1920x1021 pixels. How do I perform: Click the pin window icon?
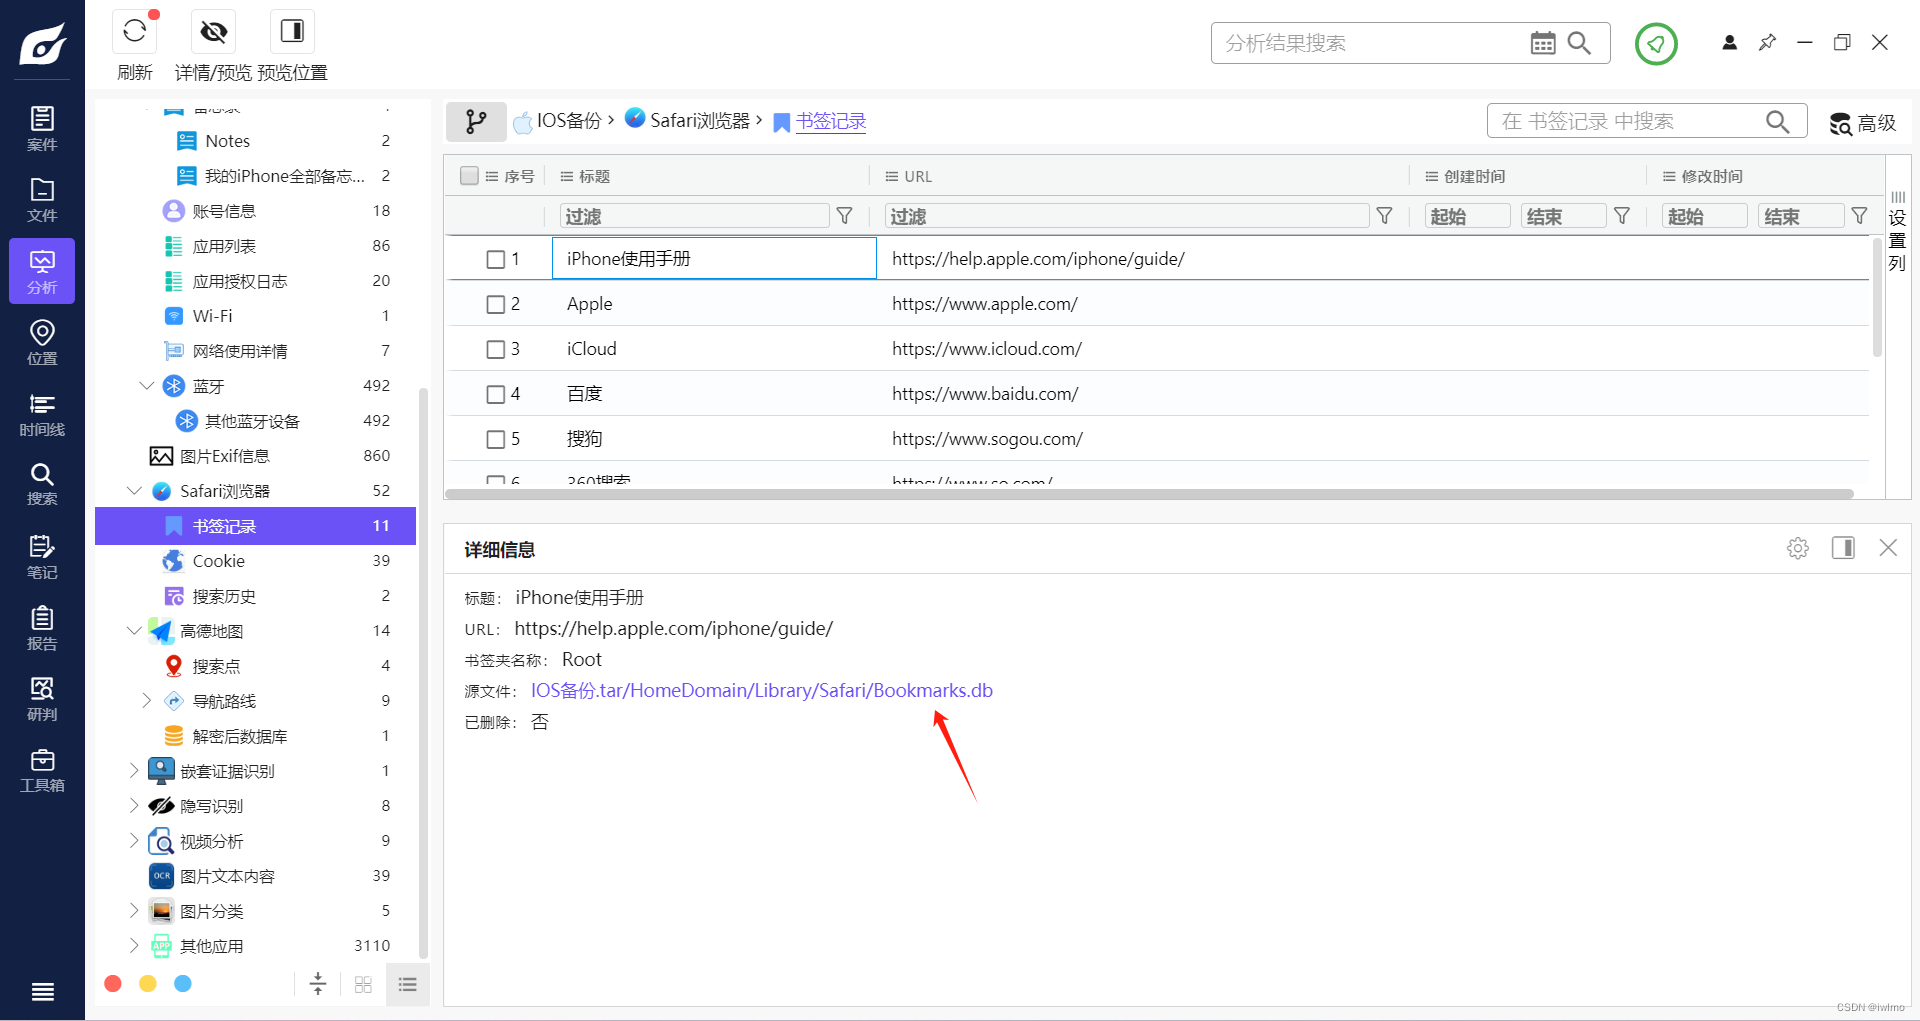coord(1767,42)
